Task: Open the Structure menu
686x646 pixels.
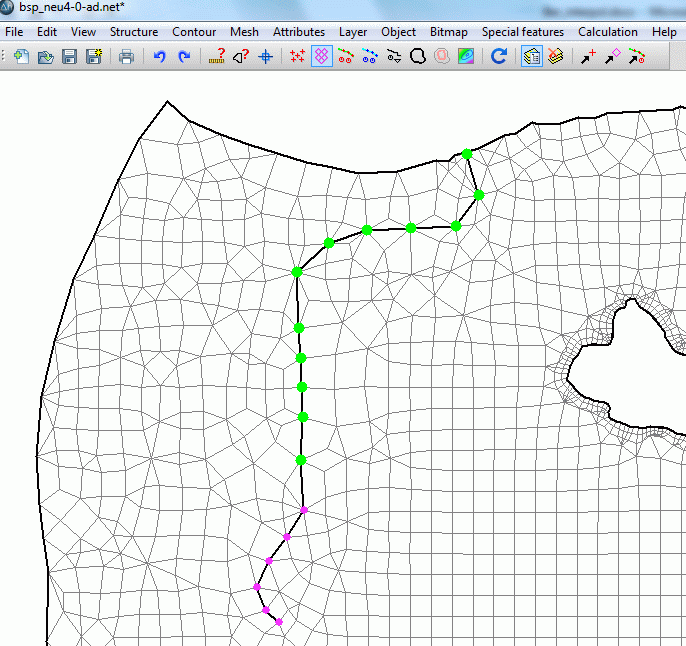Action: pos(134,32)
